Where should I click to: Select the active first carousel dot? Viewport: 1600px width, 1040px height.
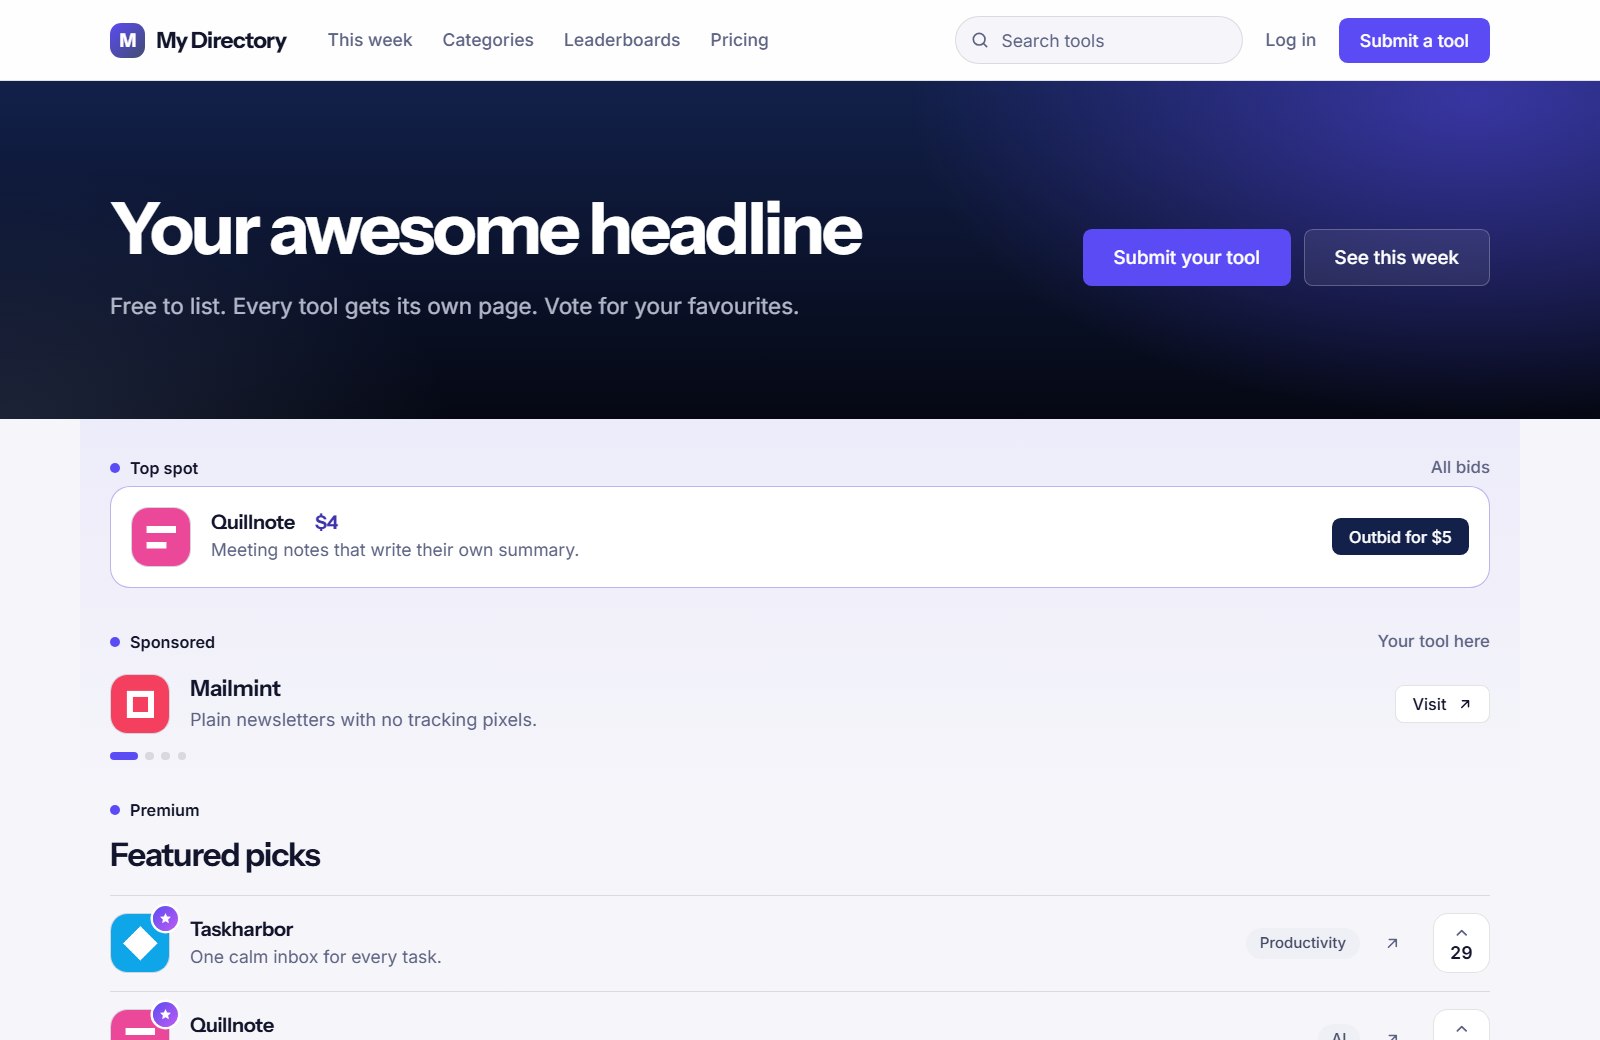coord(124,756)
